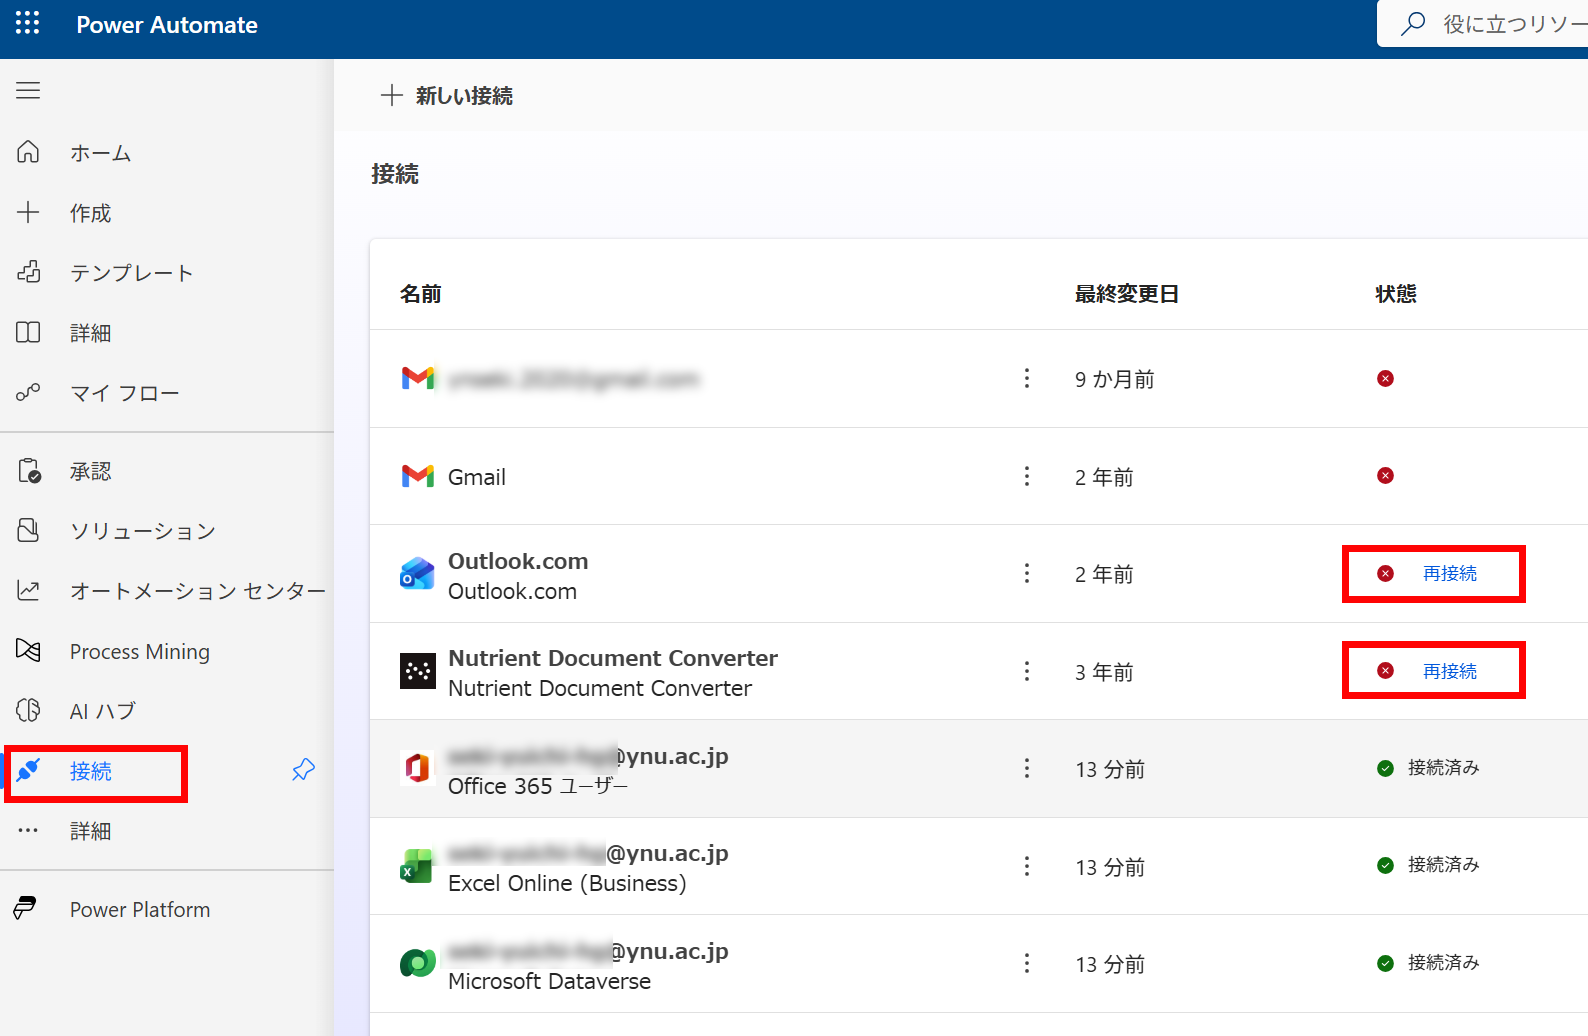Click 再接続 for Nutrient Document Converter

pyautogui.click(x=1449, y=671)
